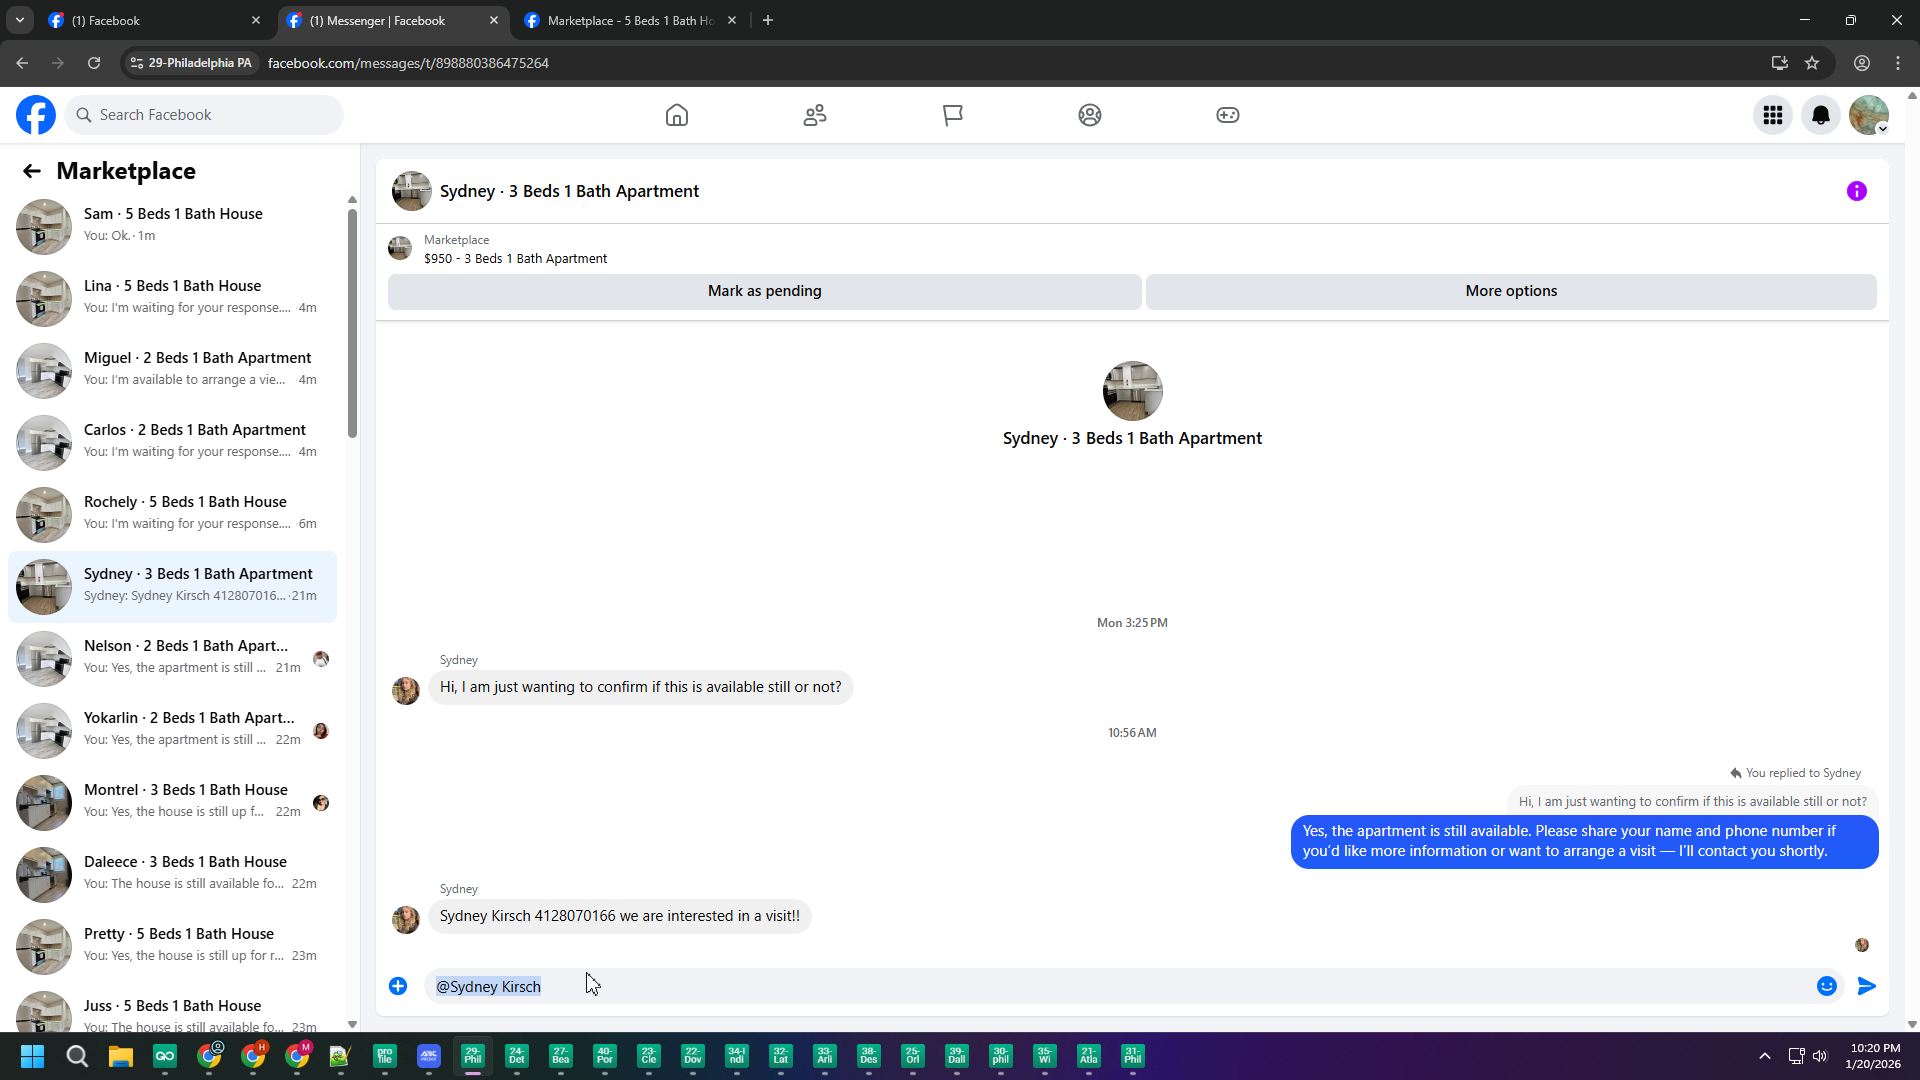This screenshot has height=1080, width=1920.
Task: Click Sydney's avatar beside the Kirsch message
Action: coord(406,919)
